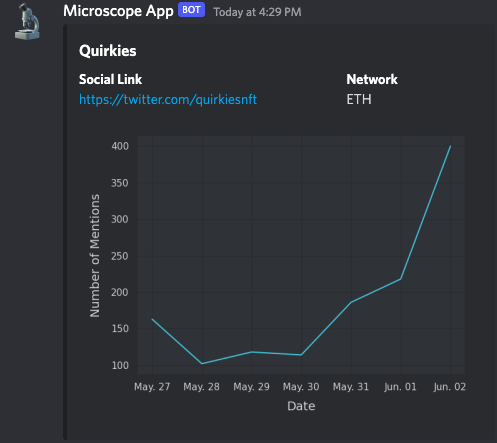
Task: Click the BOT badge next to the username
Action: [191, 10]
